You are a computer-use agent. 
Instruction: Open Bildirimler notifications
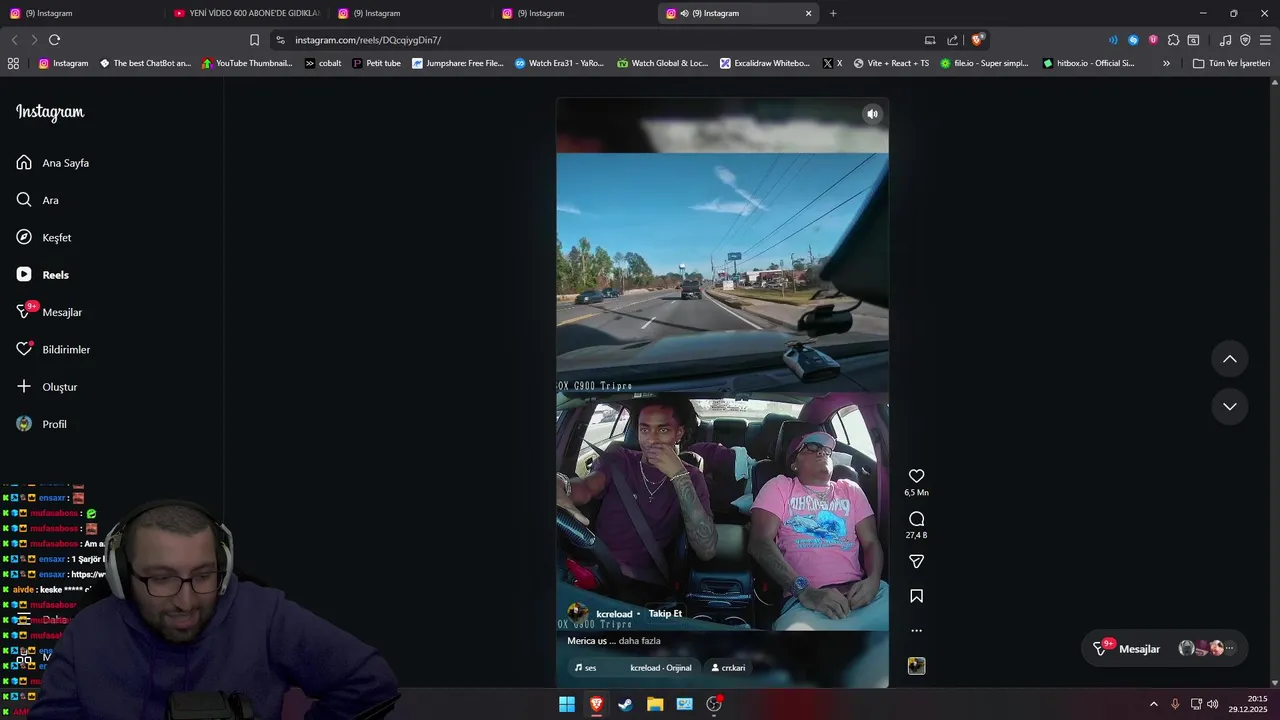tap(53, 350)
